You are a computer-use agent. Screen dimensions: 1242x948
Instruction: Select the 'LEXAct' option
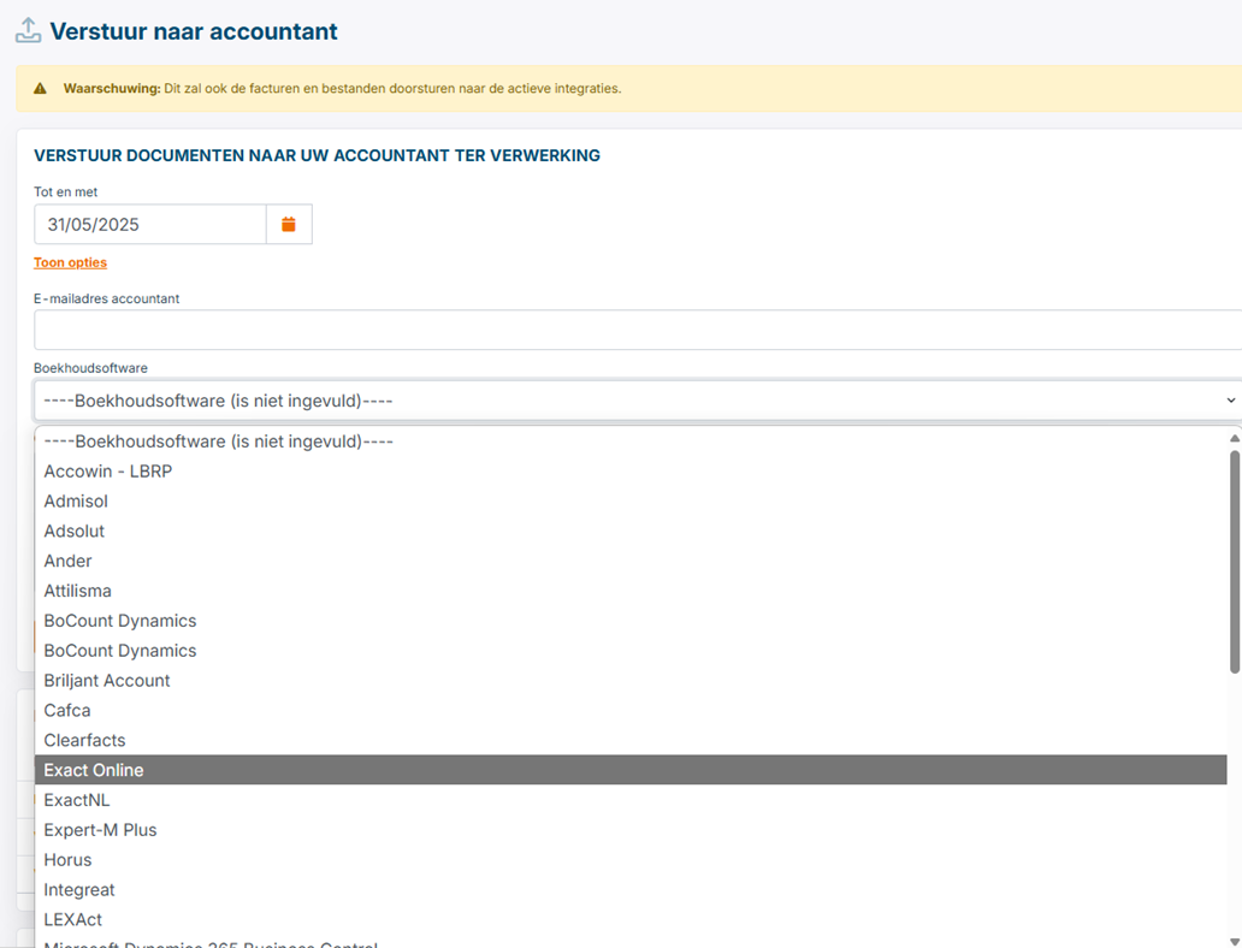tap(73, 920)
